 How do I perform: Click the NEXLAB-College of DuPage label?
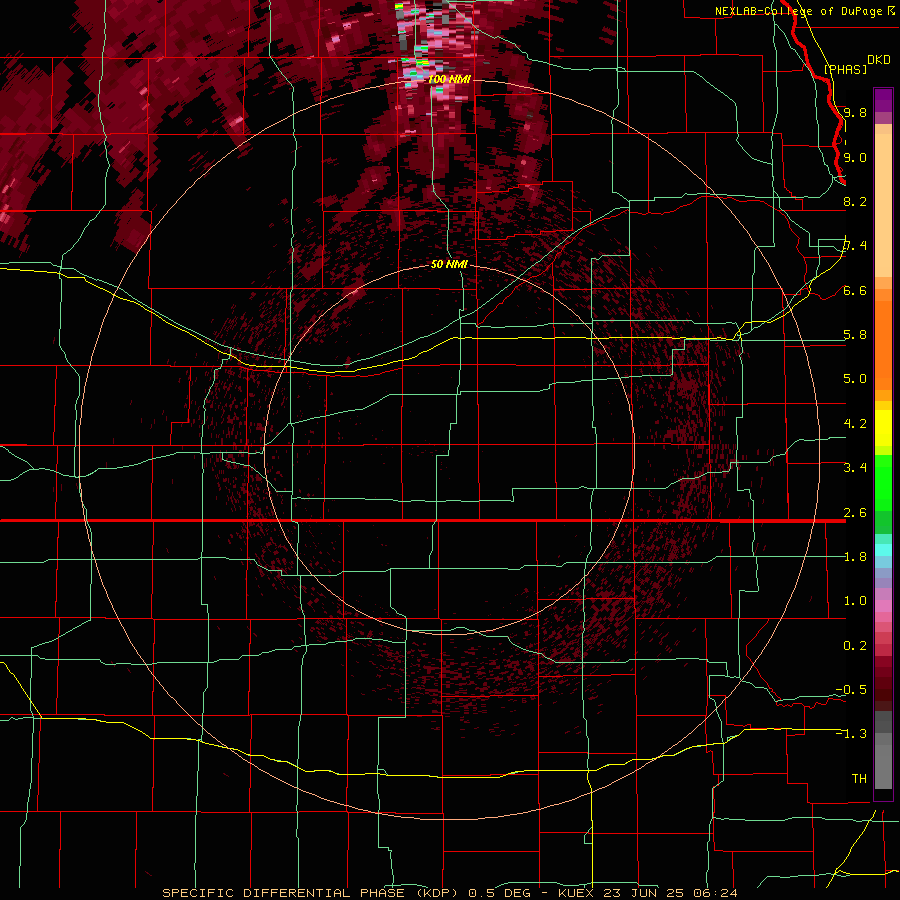(798, 11)
